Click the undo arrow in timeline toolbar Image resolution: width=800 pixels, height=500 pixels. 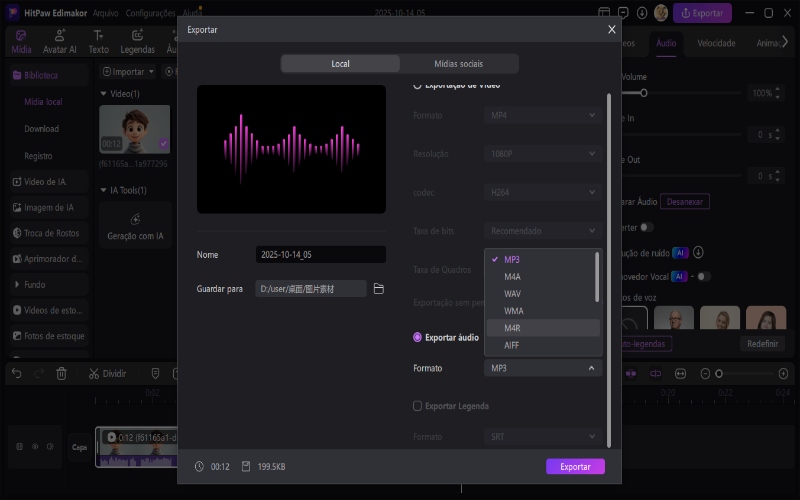(16, 373)
